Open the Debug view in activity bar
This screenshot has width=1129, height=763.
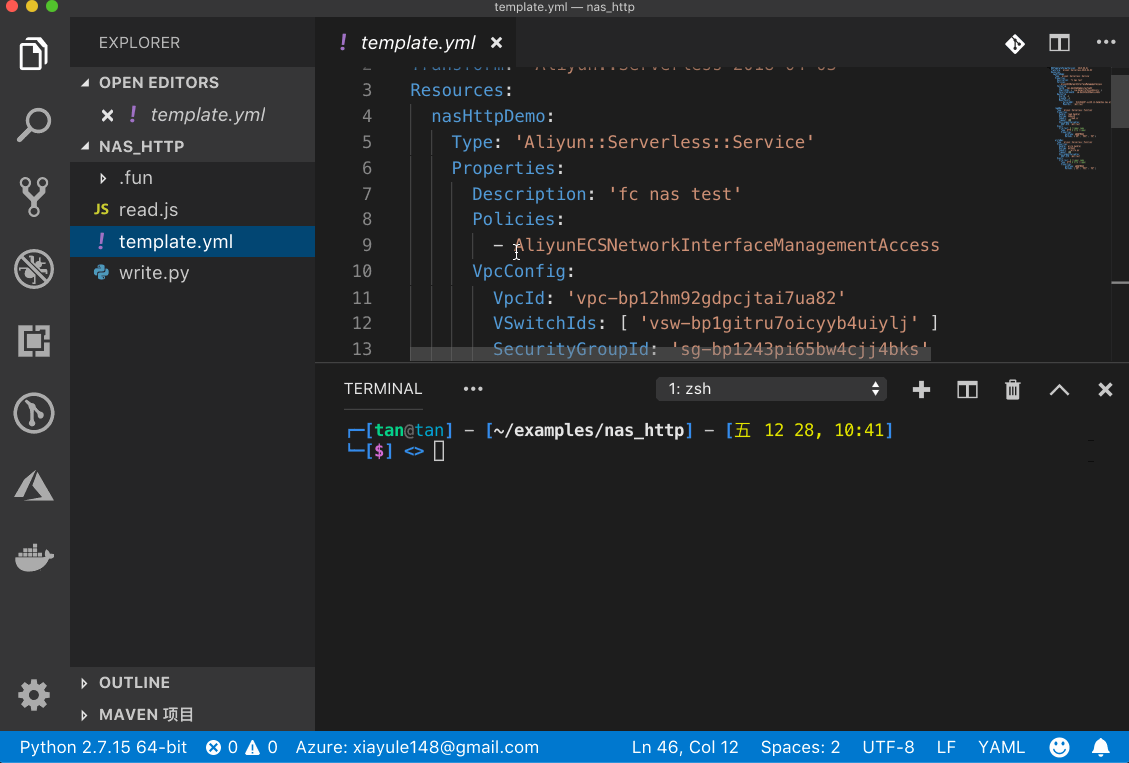tap(34, 269)
